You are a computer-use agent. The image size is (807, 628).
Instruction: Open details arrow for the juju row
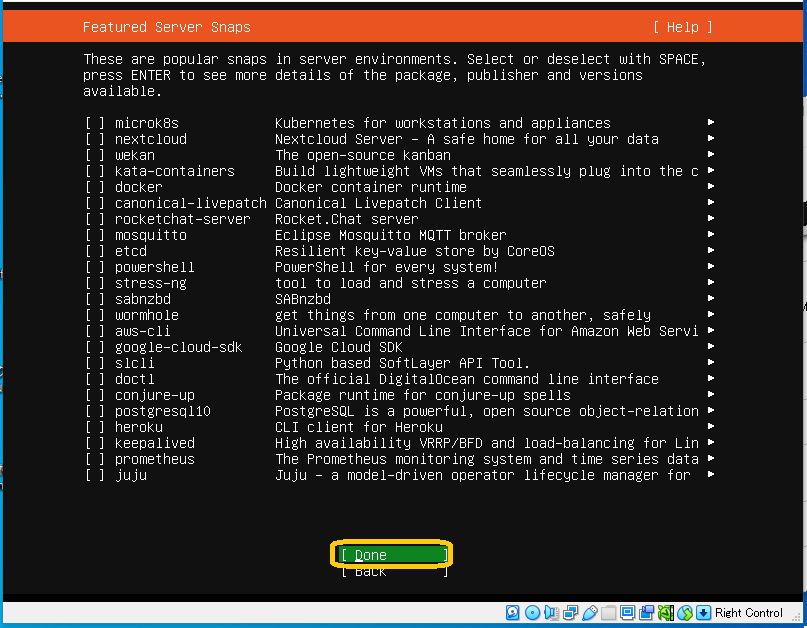click(710, 475)
